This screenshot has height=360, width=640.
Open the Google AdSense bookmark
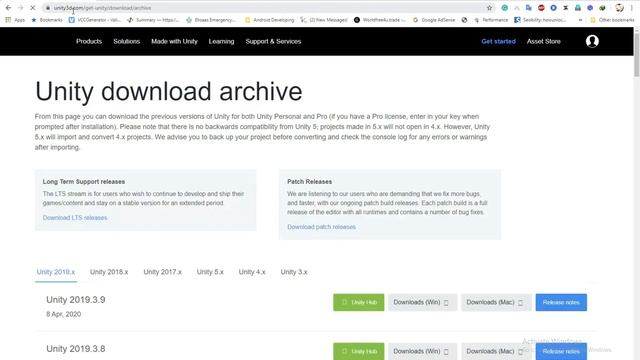[x=434, y=20]
